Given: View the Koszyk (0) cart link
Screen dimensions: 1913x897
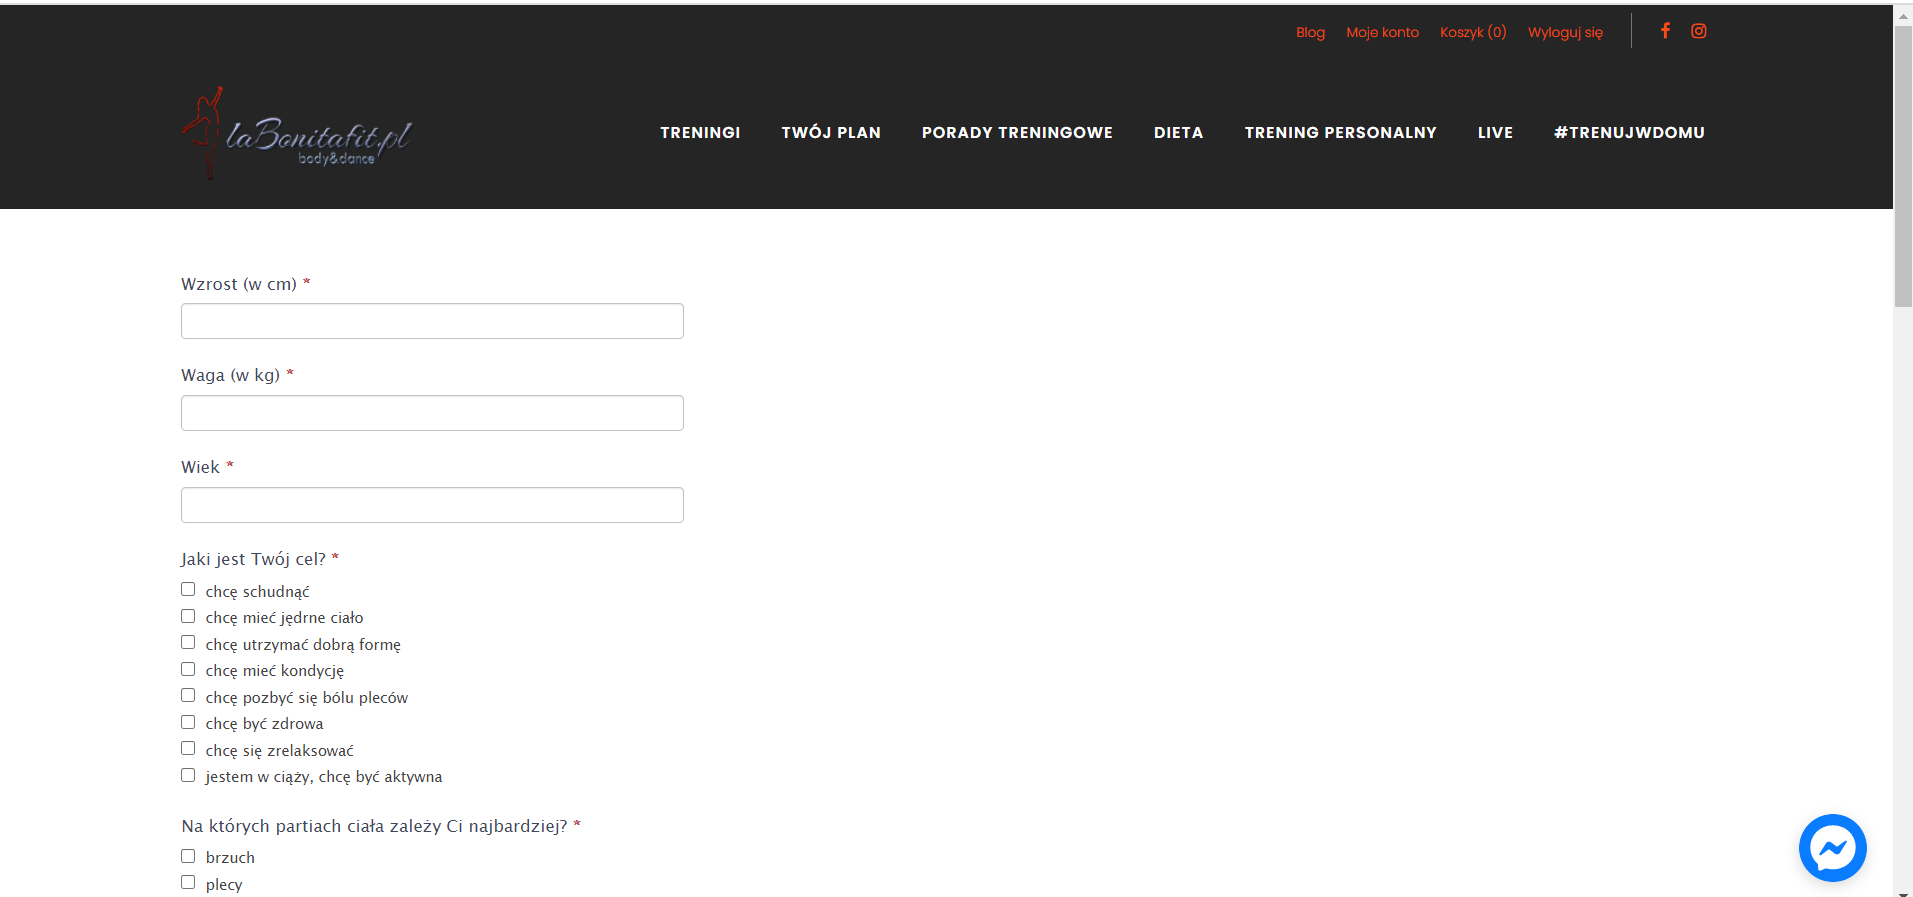Looking at the screenshot, I should [x=1473, y=32].
